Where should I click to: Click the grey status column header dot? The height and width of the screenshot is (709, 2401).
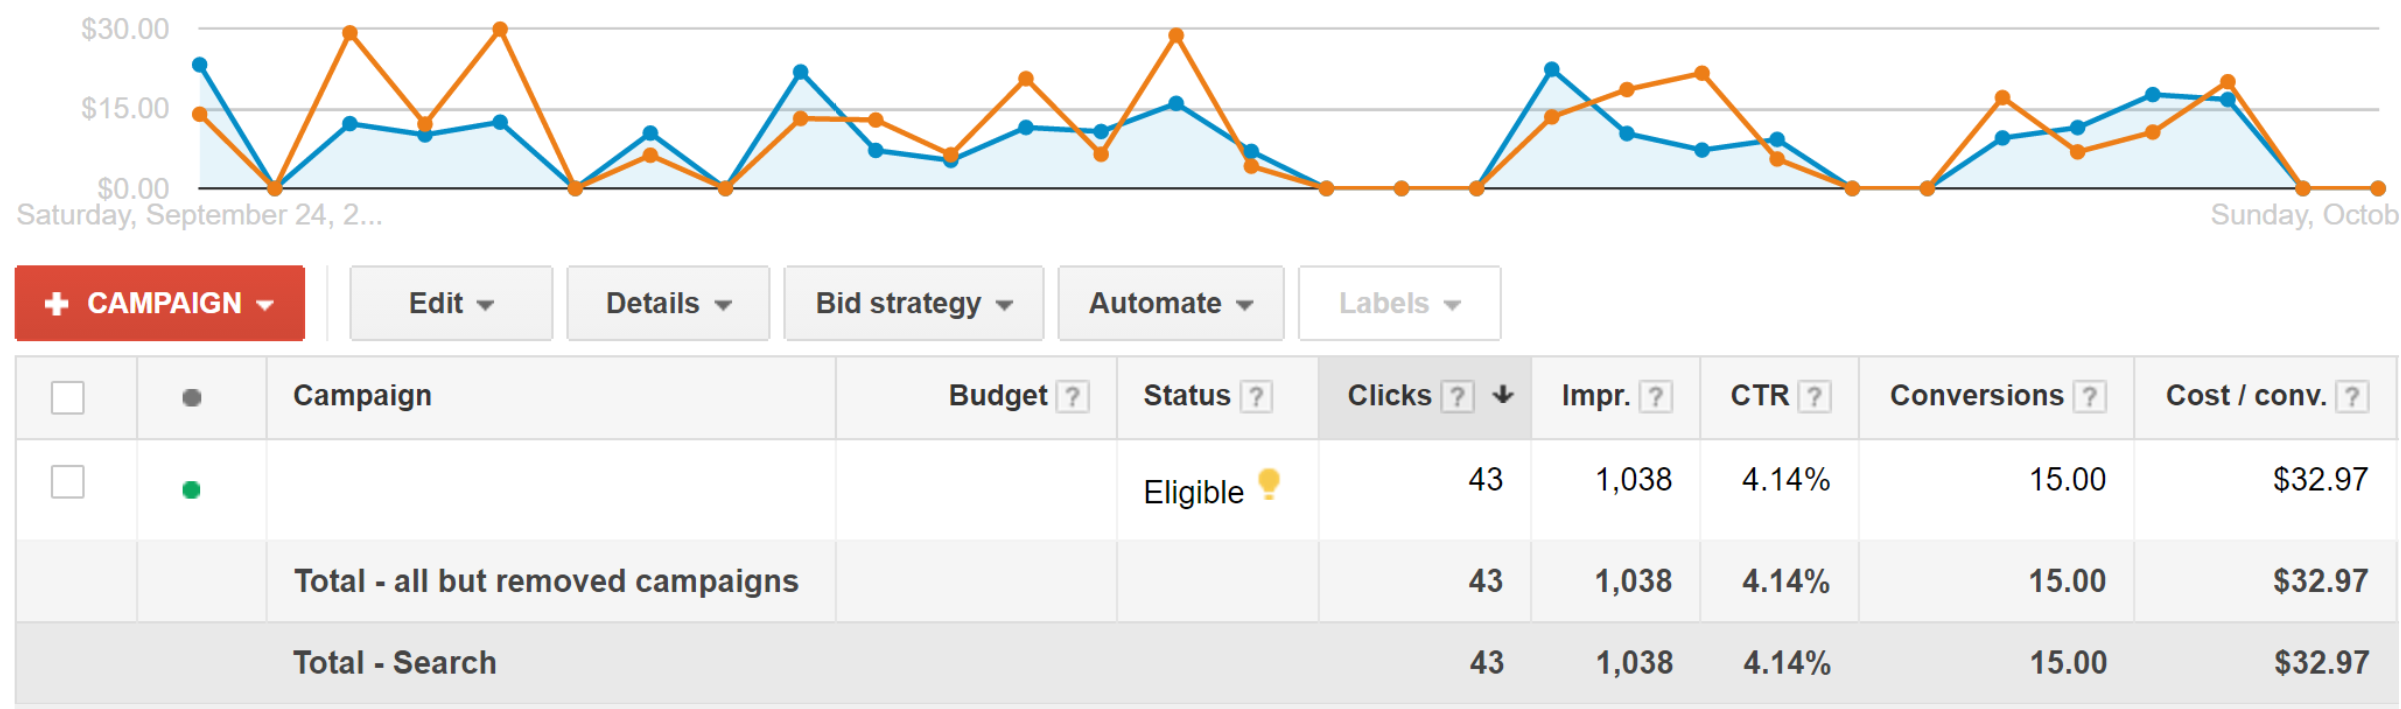(x=192, y=398)
